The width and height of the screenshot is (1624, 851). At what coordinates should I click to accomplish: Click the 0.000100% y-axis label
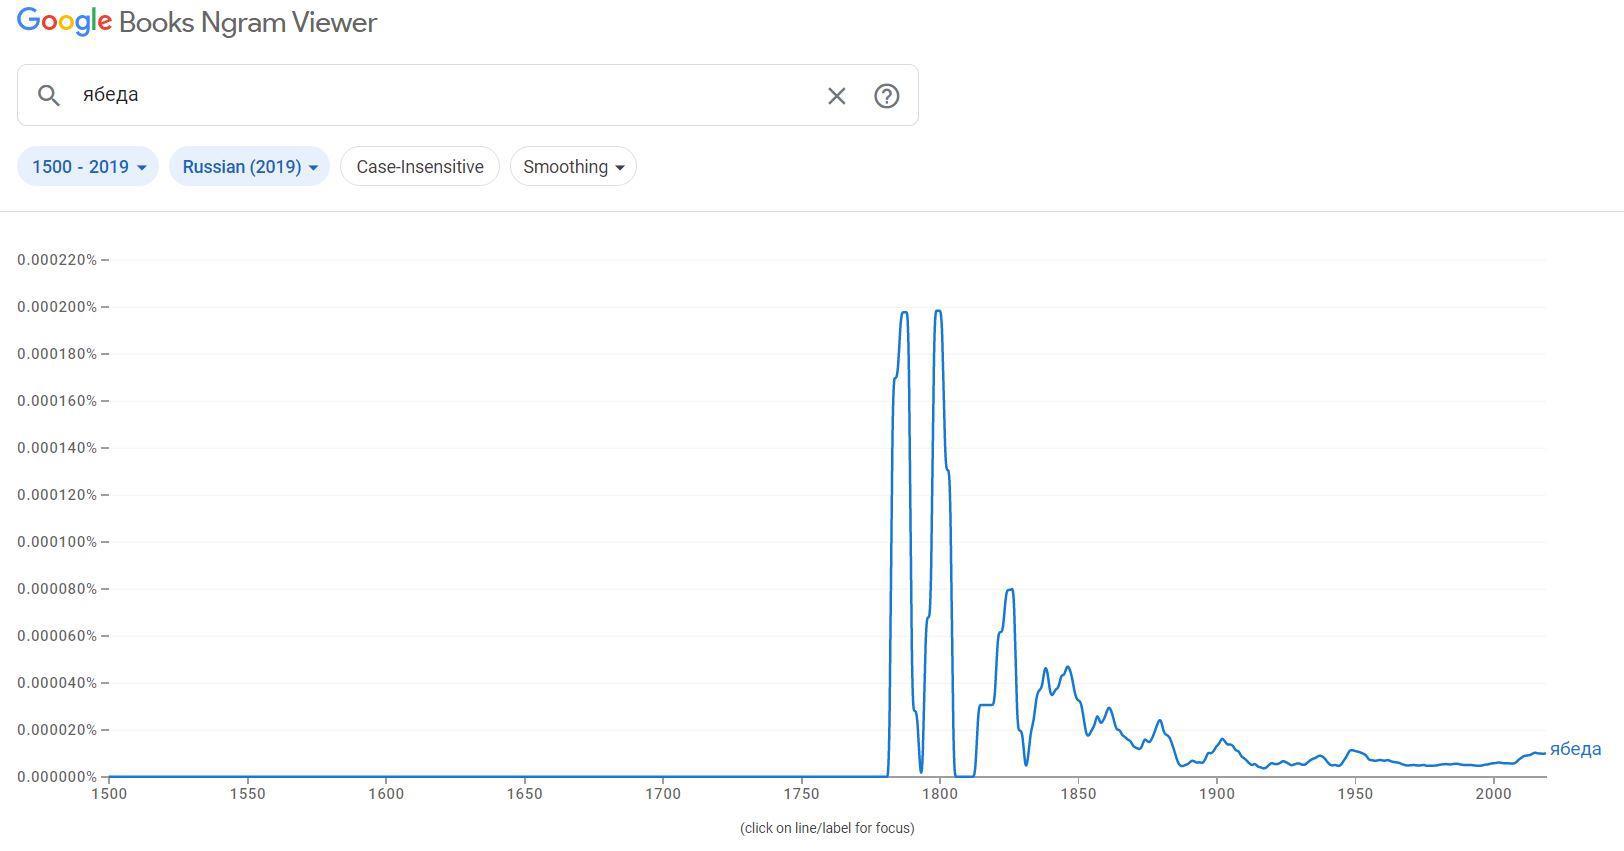[x=57, y=542]
